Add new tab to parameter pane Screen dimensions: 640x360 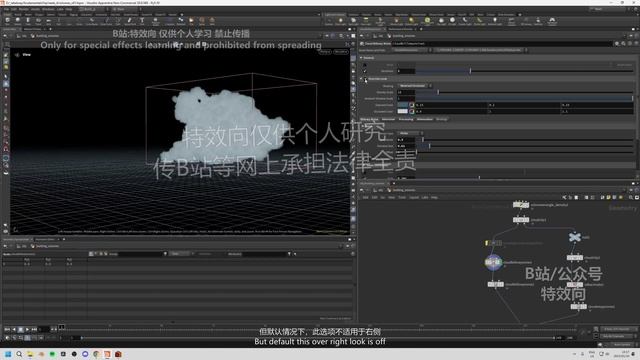pos(420,29)
